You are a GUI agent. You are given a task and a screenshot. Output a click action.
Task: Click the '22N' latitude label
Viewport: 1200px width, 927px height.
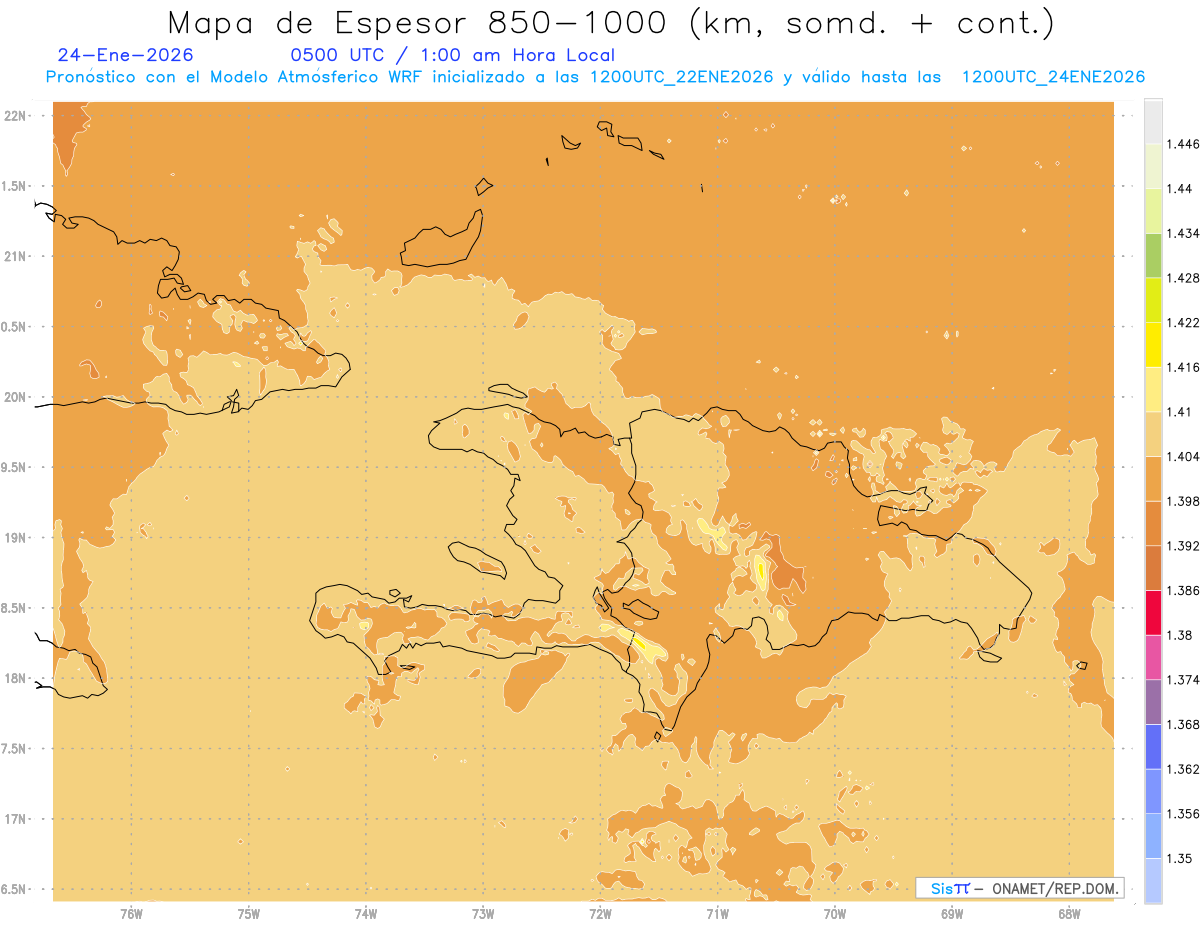[x=17, y=115]
